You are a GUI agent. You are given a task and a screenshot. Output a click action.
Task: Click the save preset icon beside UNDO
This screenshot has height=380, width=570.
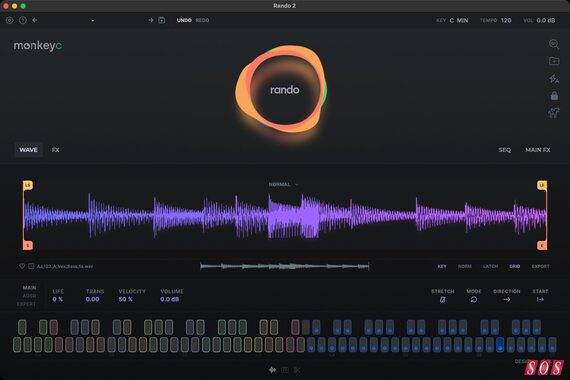coord(162,20)
